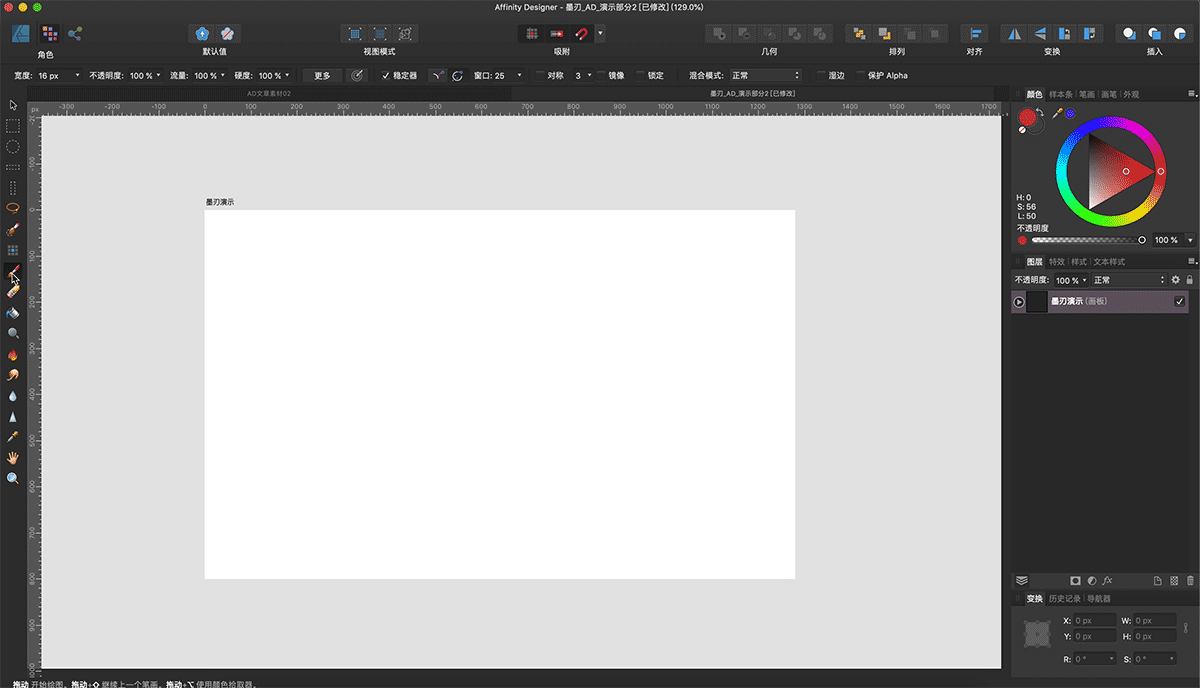Open the brush 不透明度 dropdown in context toolbar
Viewport: 1200px width, 688px height.
coord(158,75)
